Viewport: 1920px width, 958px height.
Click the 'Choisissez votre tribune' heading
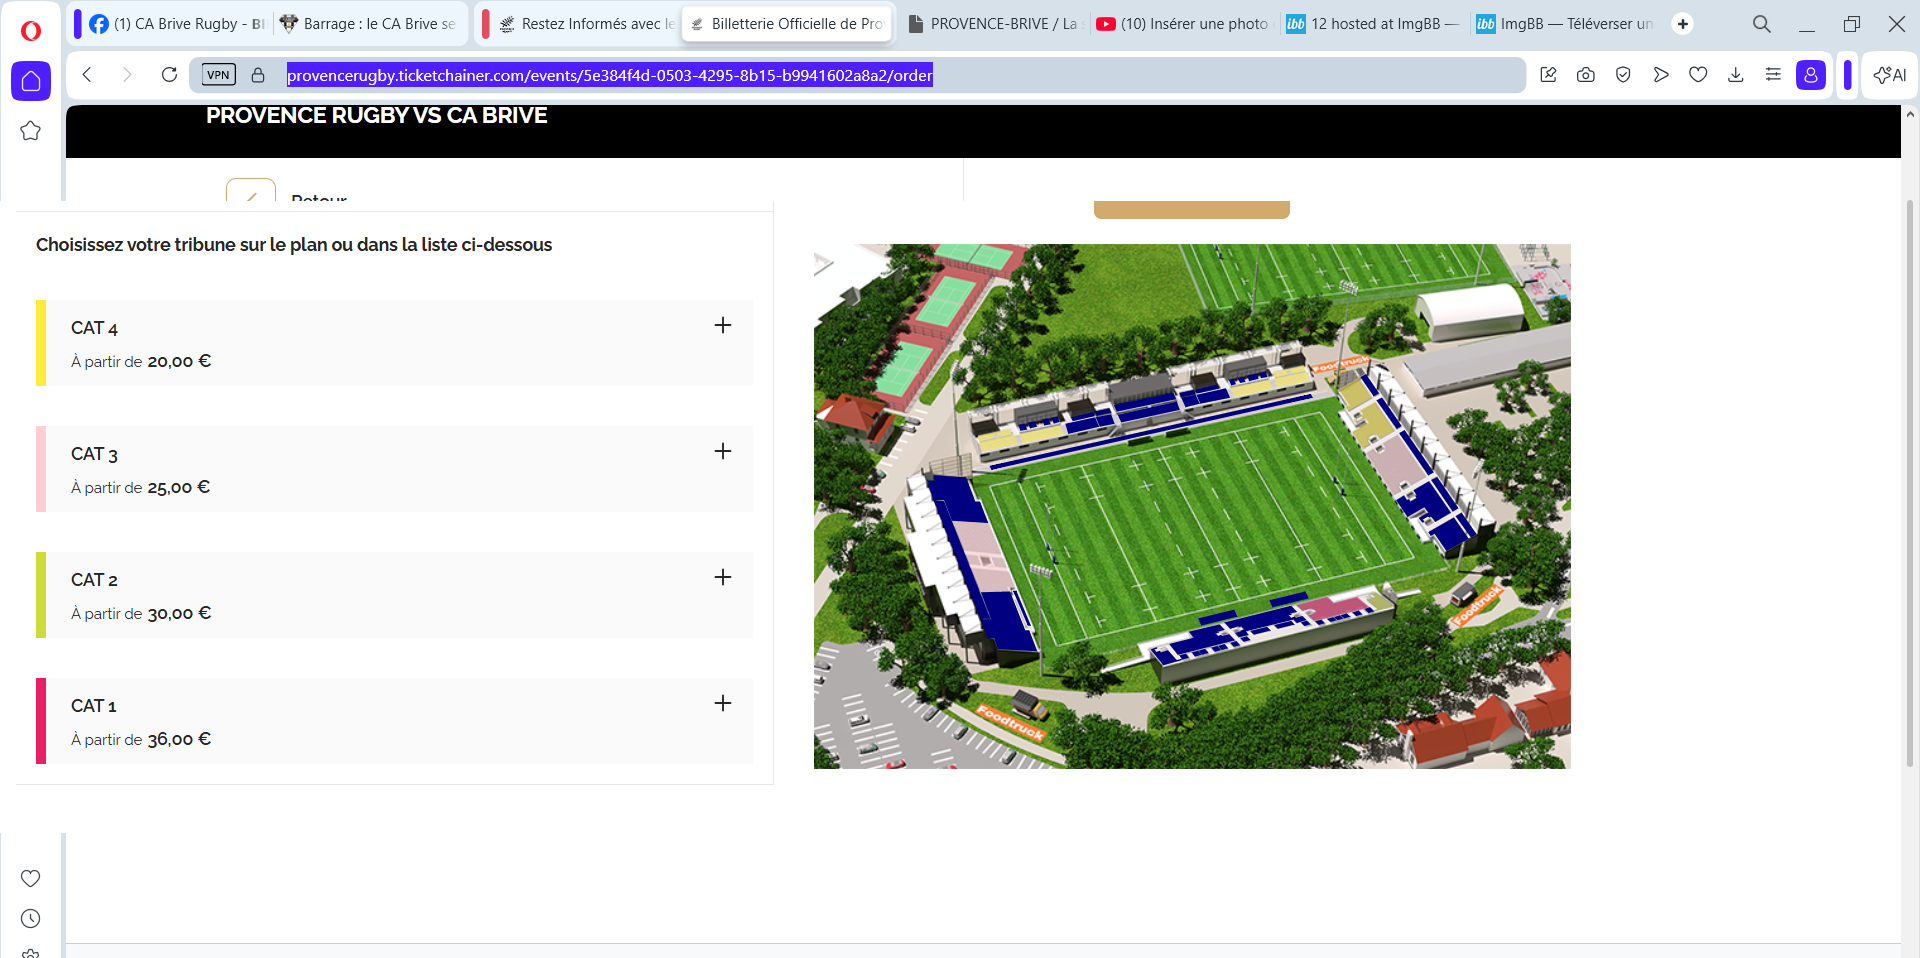294,245
